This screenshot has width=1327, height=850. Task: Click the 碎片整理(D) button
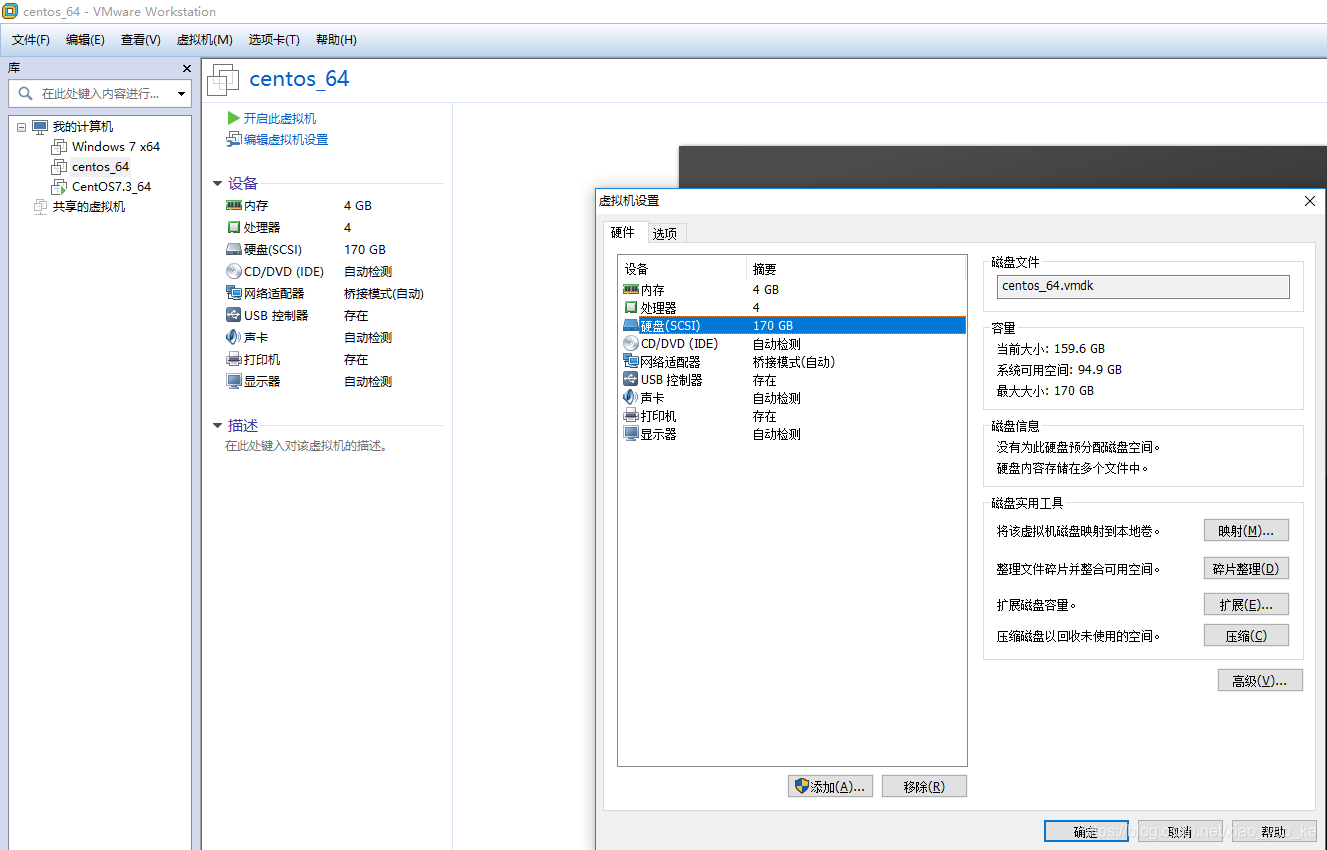[x=1245, y=569]
